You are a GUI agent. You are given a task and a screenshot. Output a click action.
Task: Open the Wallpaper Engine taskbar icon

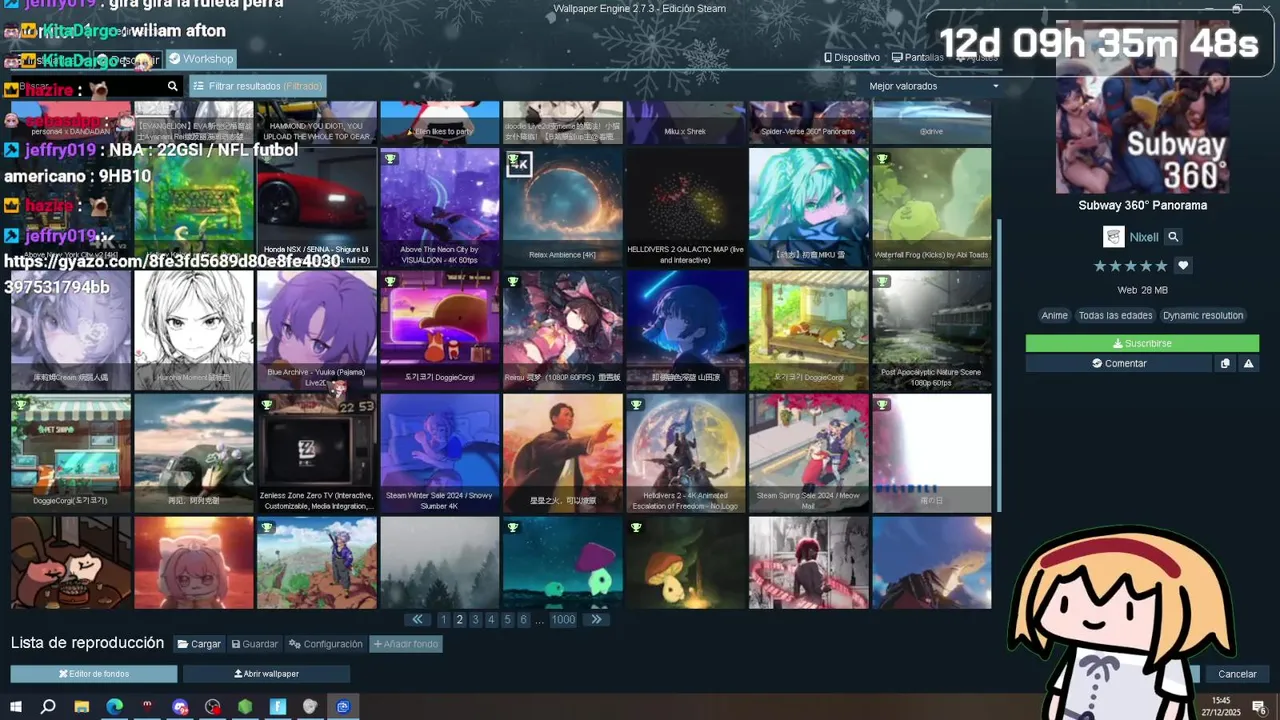[343, 706]
